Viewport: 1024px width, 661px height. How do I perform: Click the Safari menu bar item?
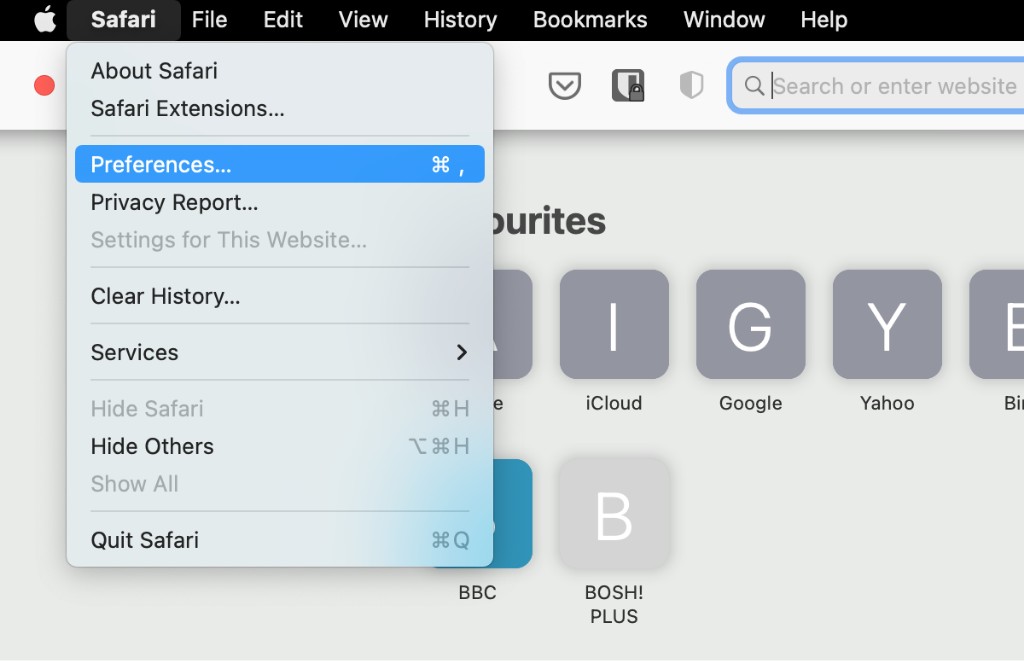(123, 20)
